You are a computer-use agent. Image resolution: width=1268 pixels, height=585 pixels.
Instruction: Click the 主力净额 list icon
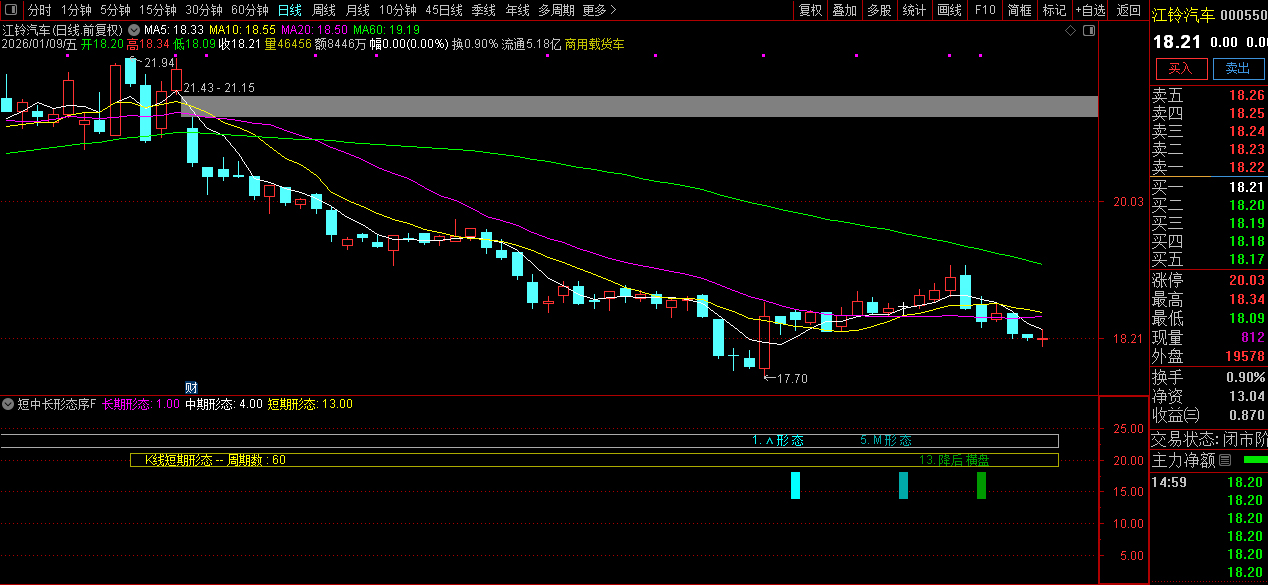pyautogui.click(x=1225, y=460)
